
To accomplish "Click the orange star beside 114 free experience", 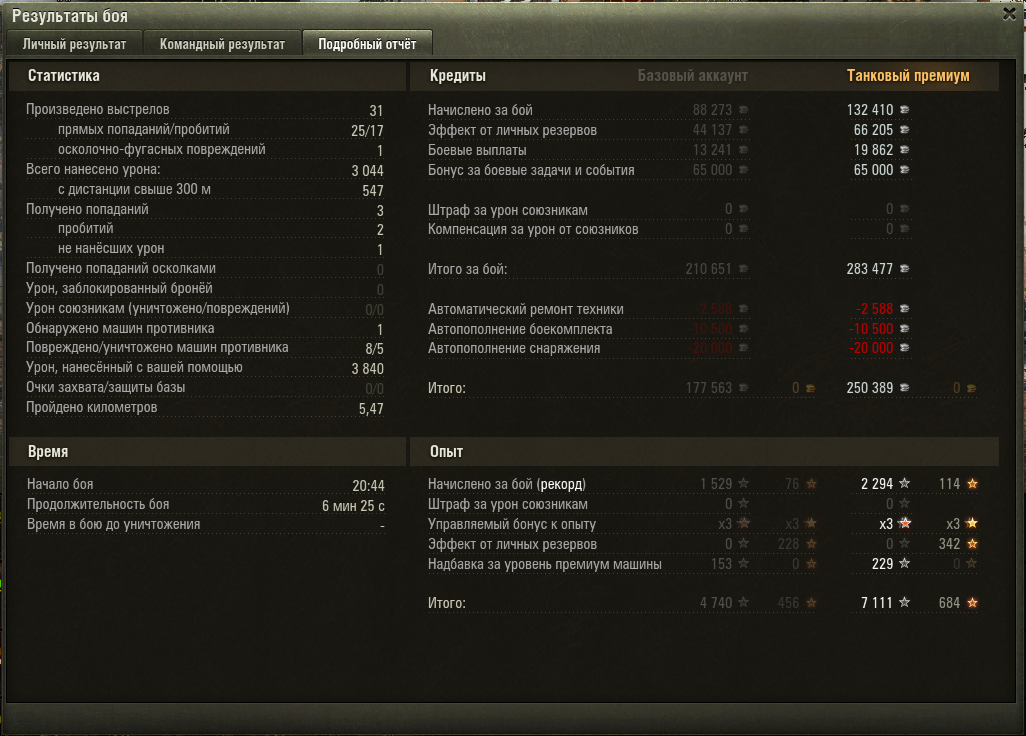I will [x=972, y=483].
